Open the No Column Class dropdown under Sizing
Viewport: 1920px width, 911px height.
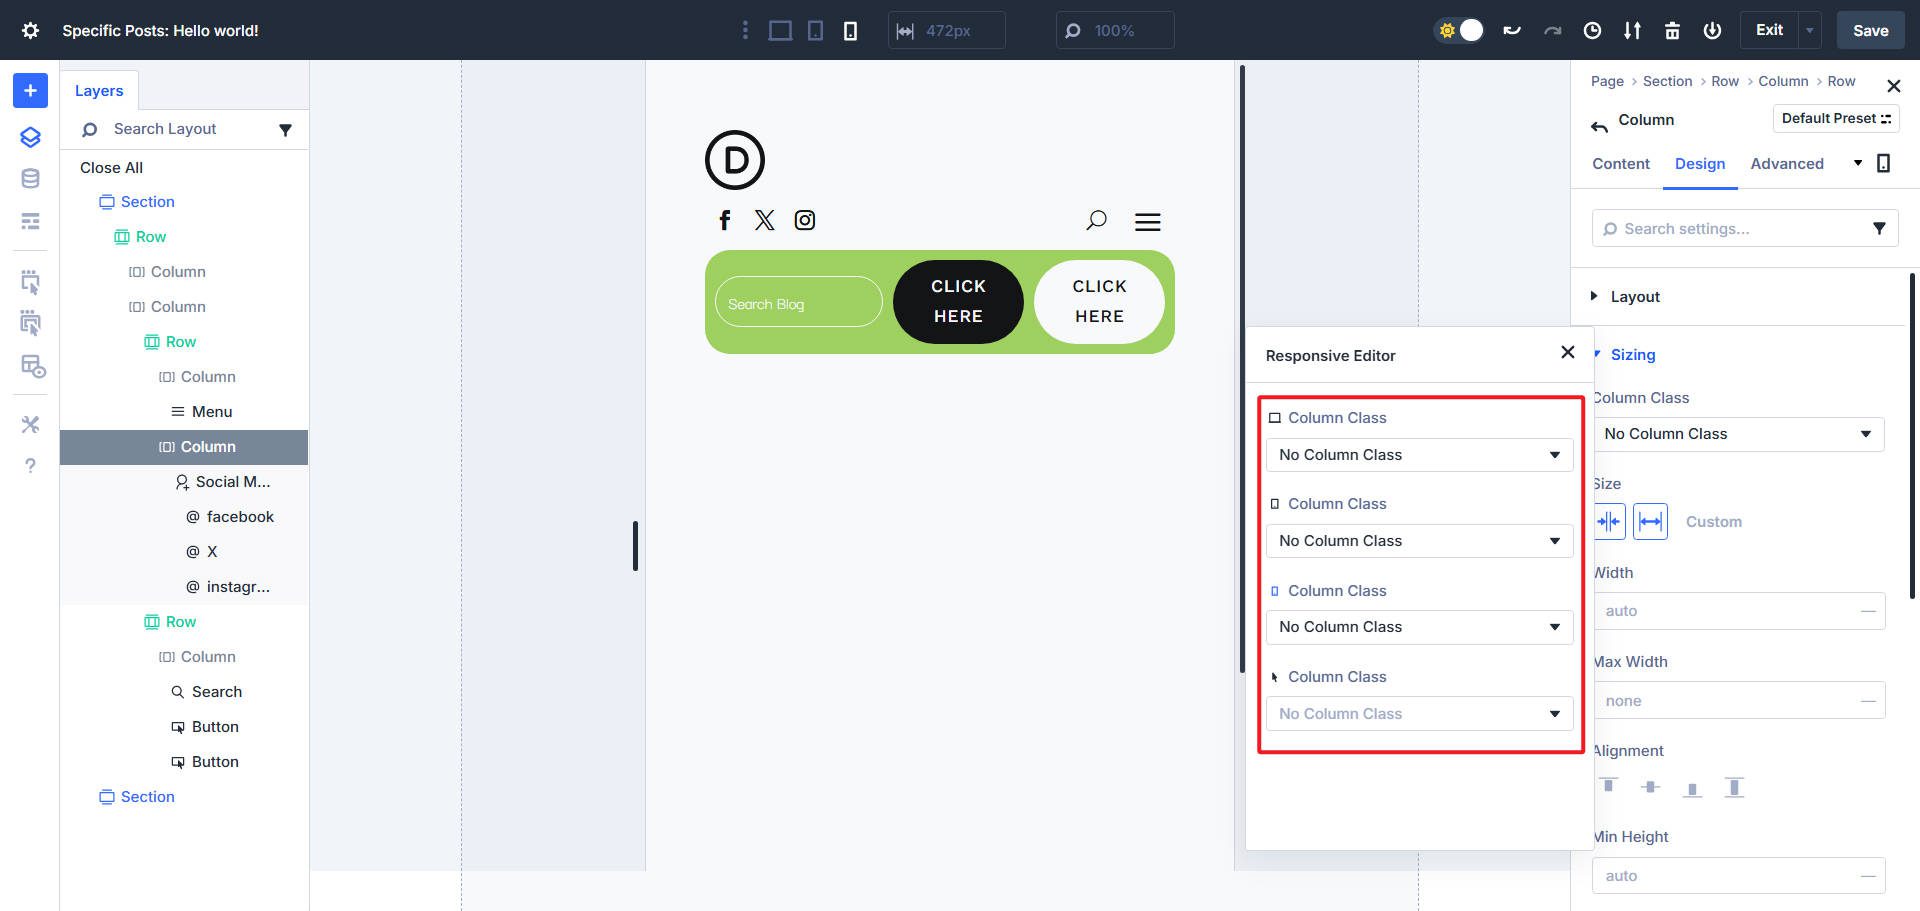pyautogui.click(x=1740, y=433)
